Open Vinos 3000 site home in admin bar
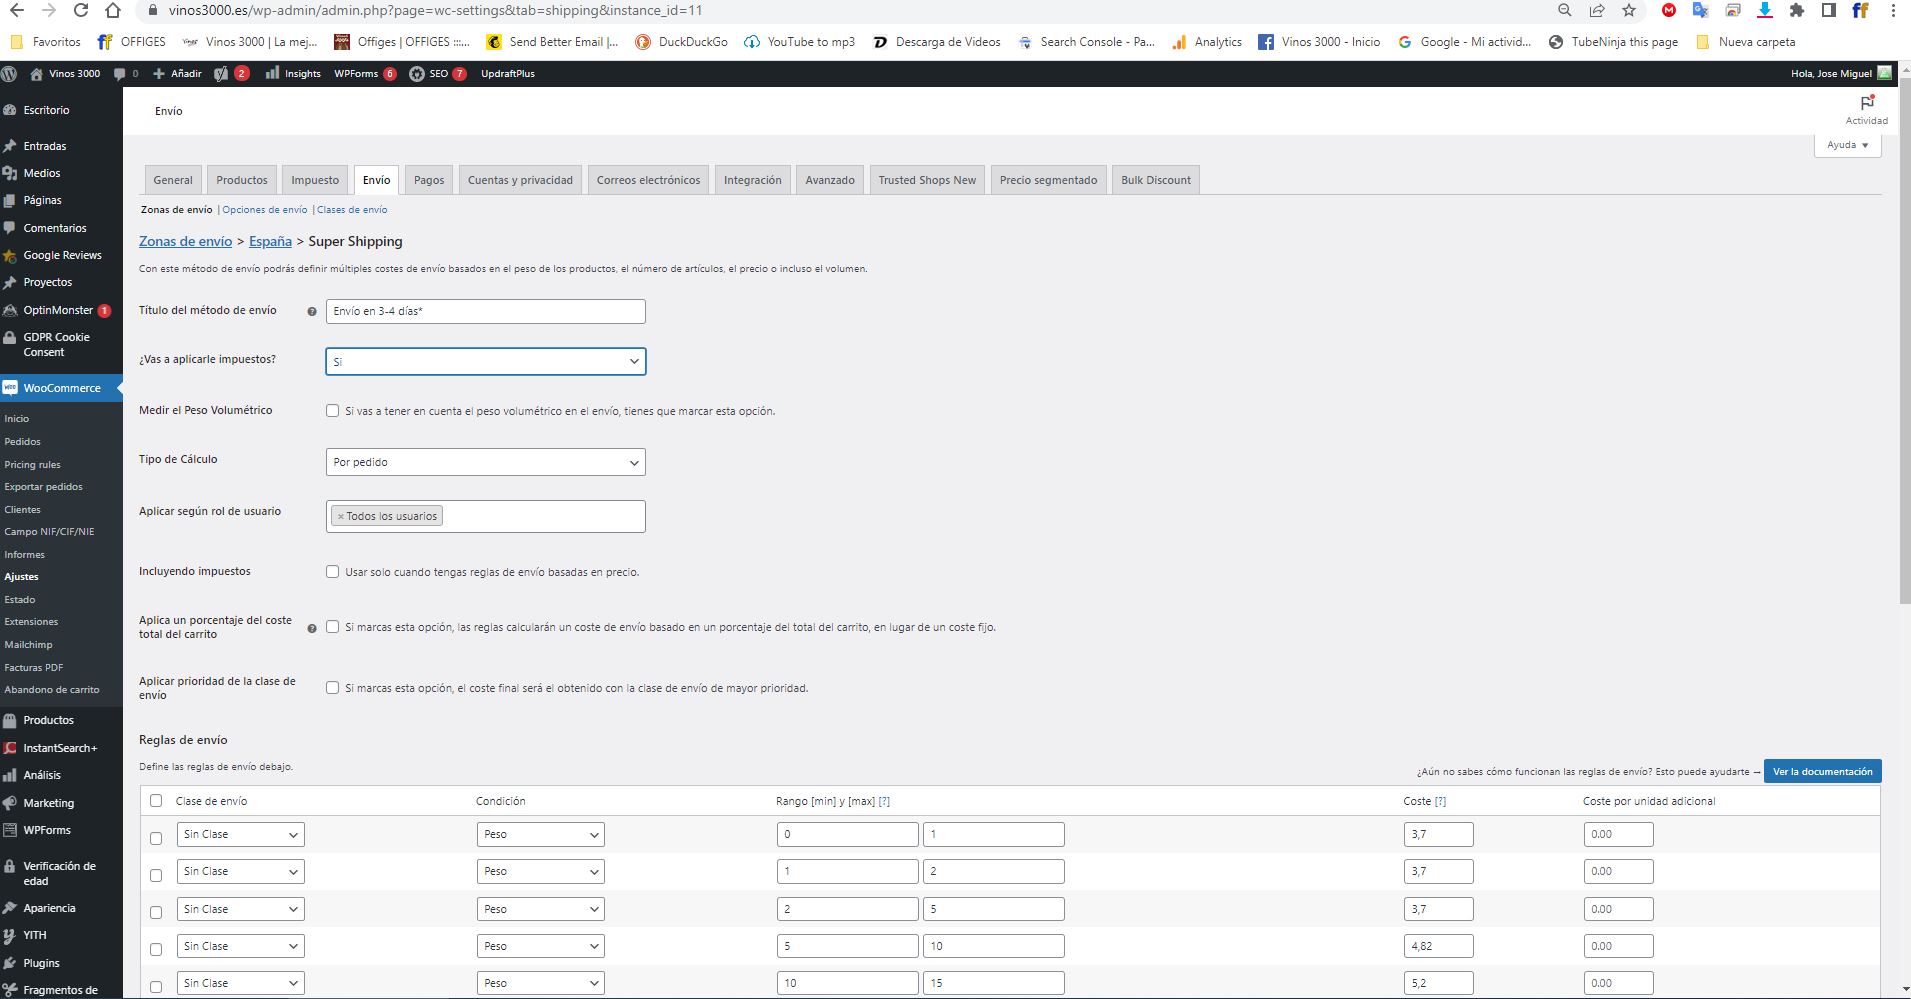 click(x=65, y=73)
